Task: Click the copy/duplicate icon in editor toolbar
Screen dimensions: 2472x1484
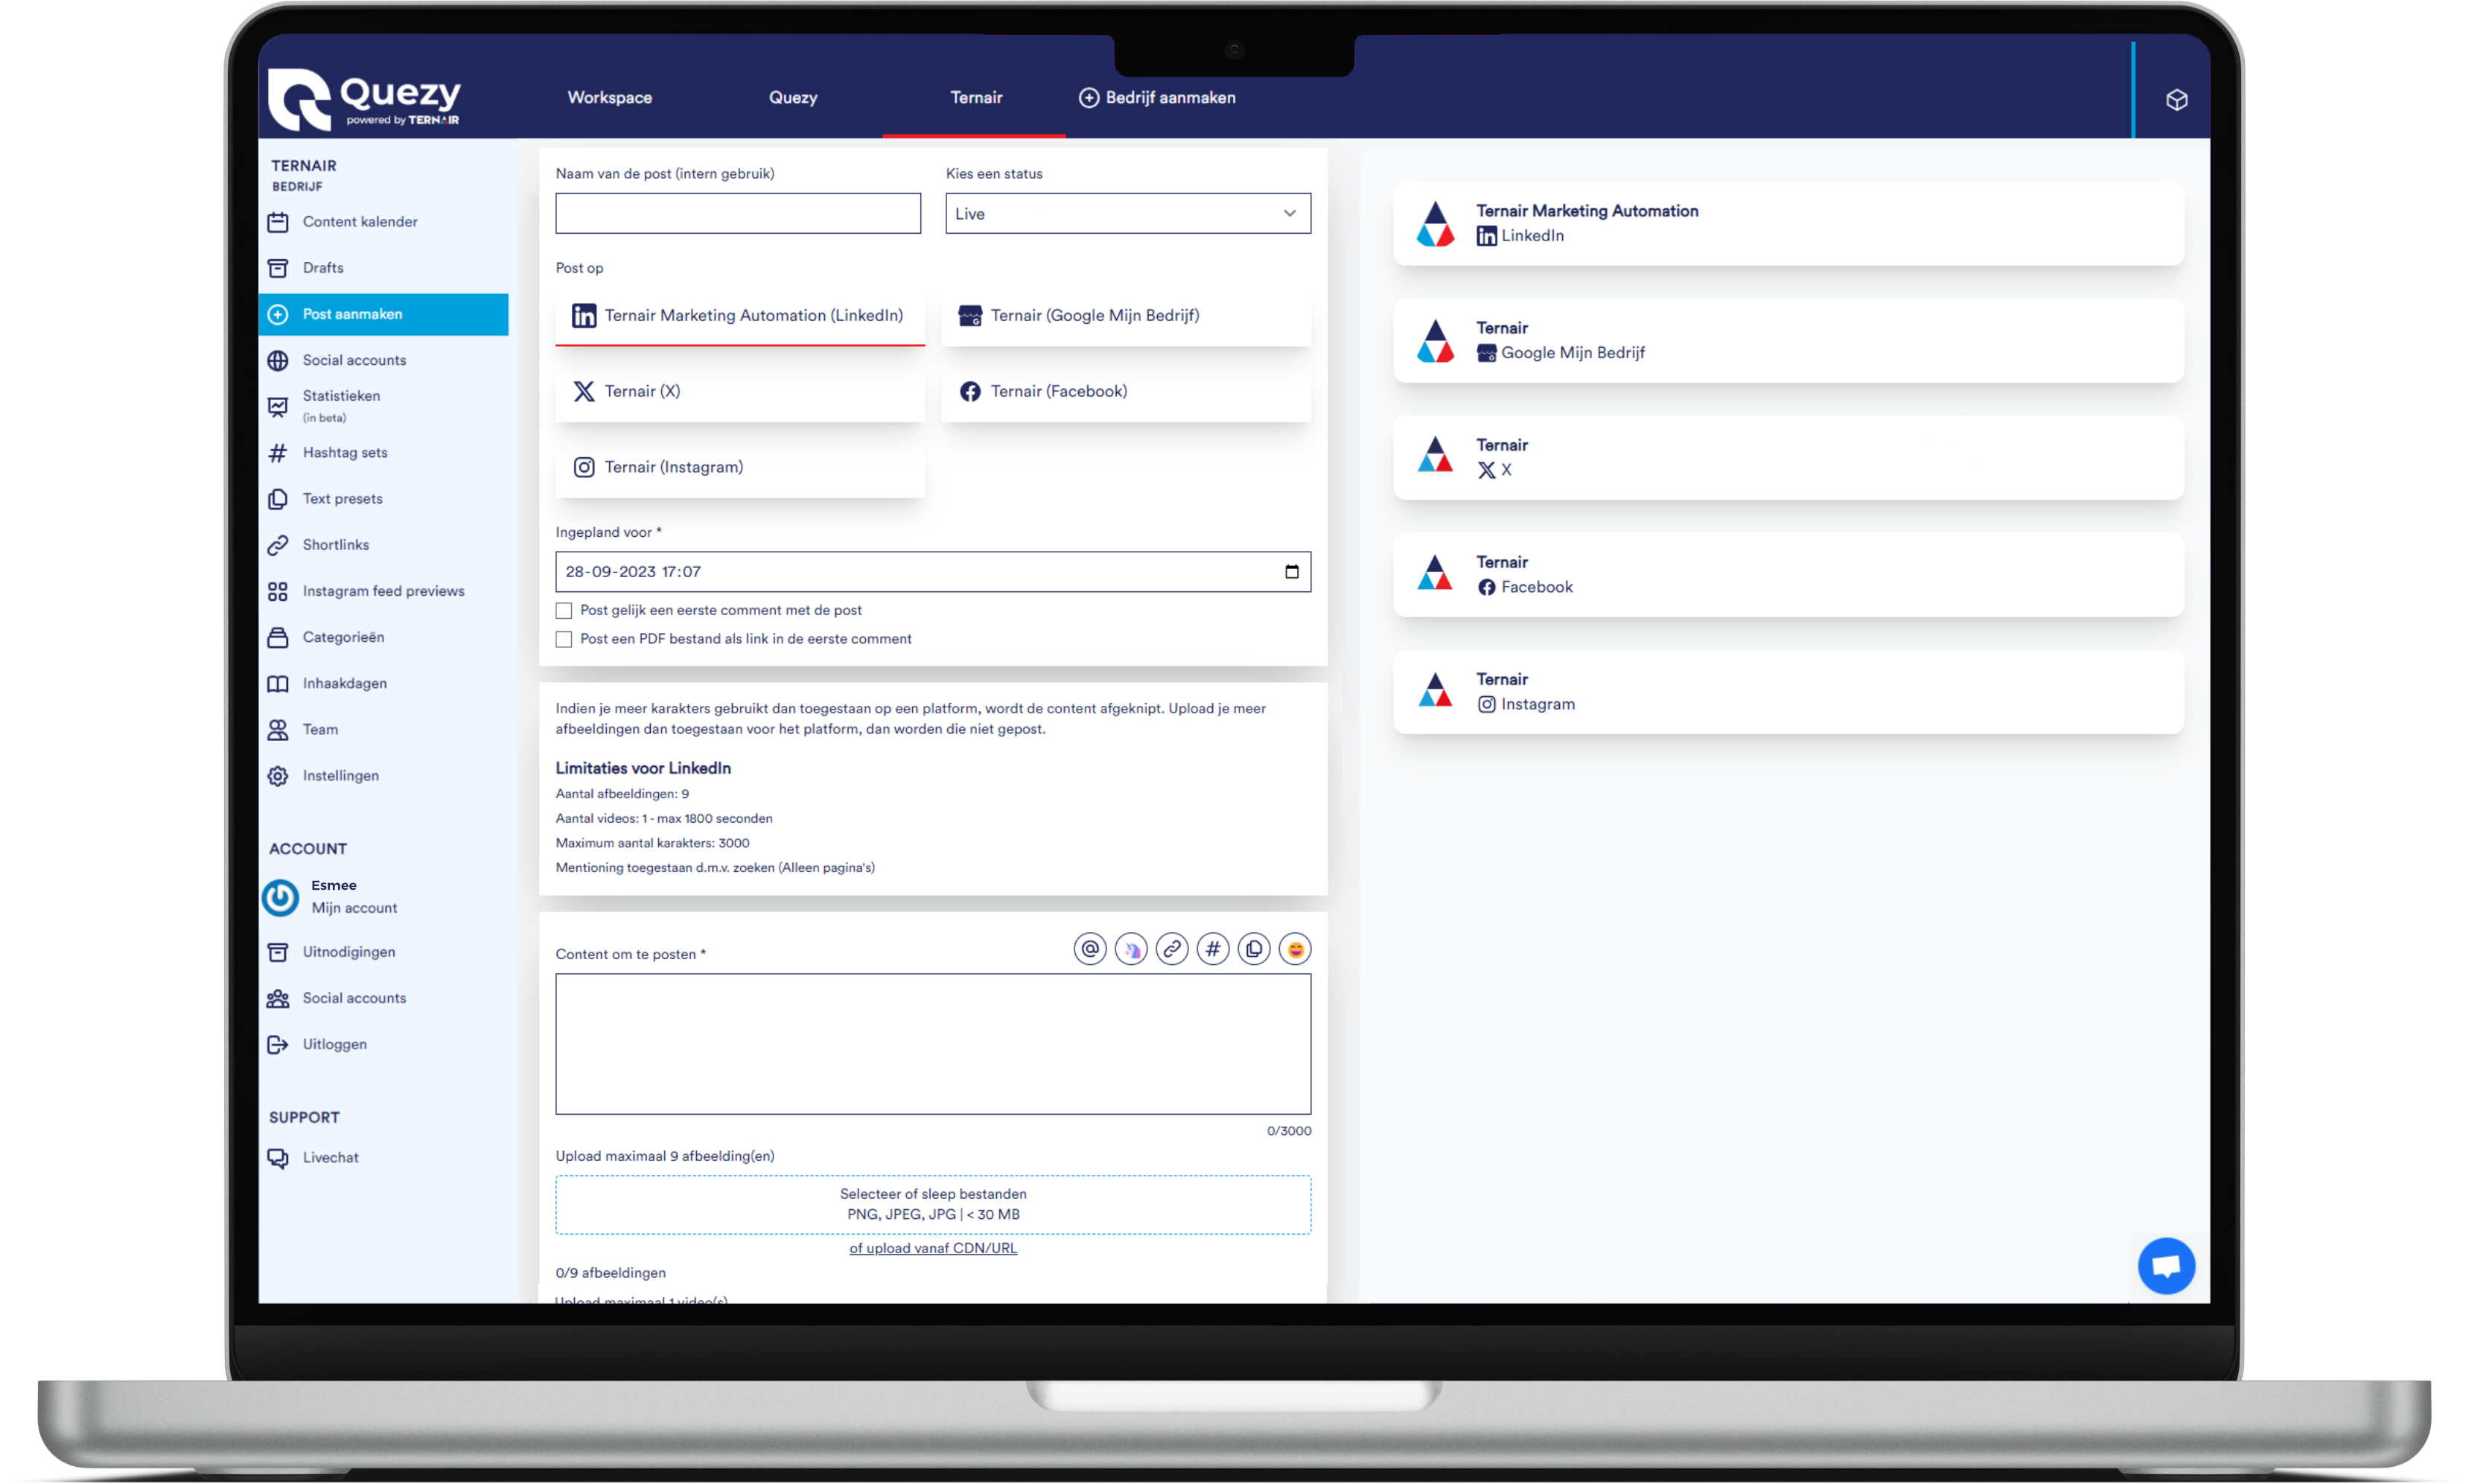Action: coord(1254,950)
